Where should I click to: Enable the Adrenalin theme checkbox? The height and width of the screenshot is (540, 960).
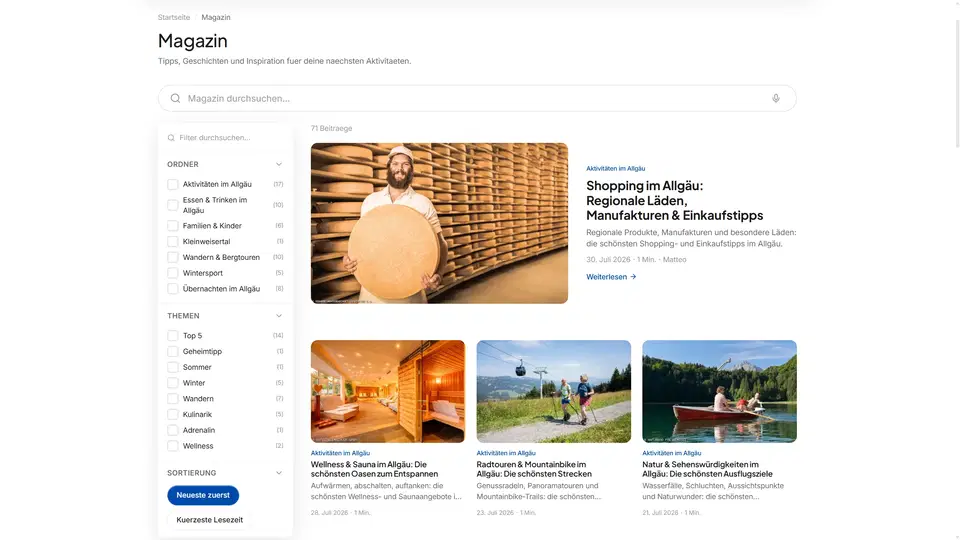pos(173,430)
